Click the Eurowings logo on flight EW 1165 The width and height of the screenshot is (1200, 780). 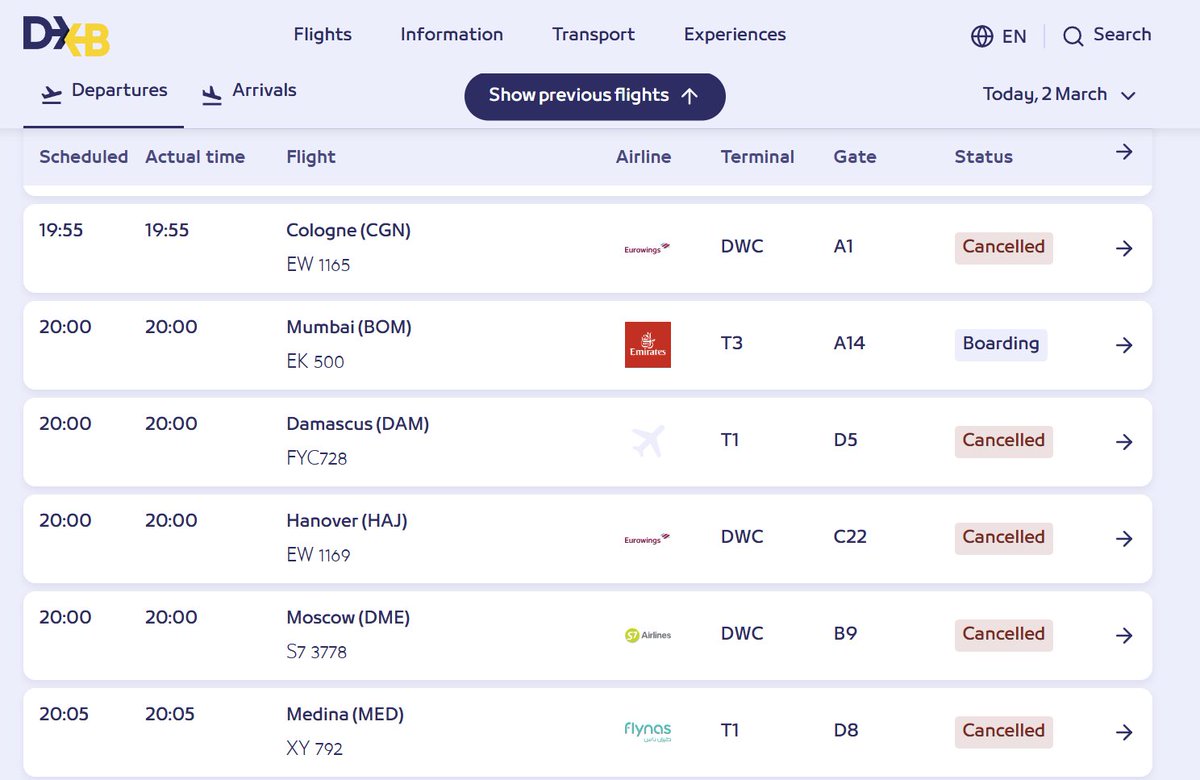pyautogui.click(x=645, y=248)
